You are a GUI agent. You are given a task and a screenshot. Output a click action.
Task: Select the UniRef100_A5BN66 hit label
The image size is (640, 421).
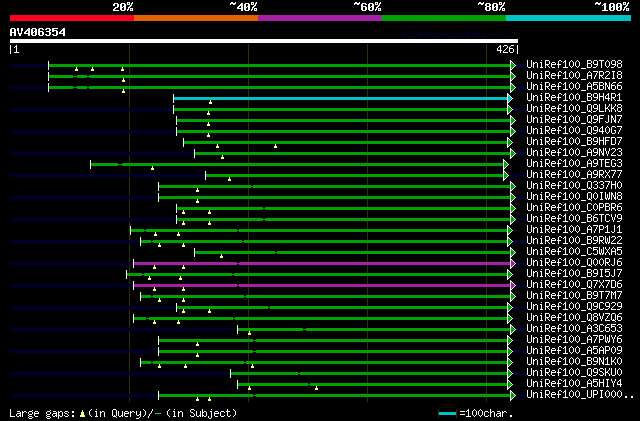574,87
